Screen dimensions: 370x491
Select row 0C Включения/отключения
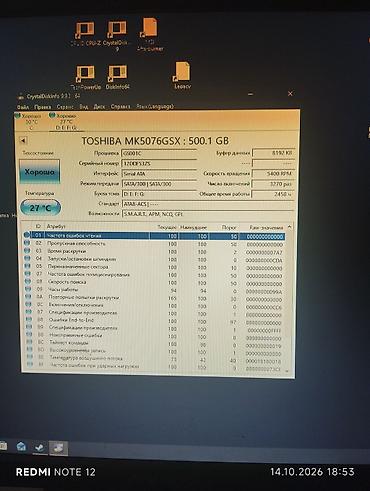(154, 306)
